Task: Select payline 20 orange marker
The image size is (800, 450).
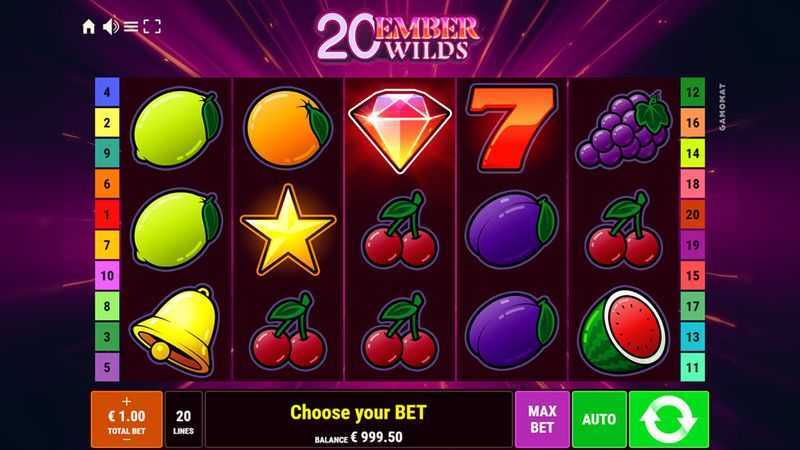Action: point(692,214)
